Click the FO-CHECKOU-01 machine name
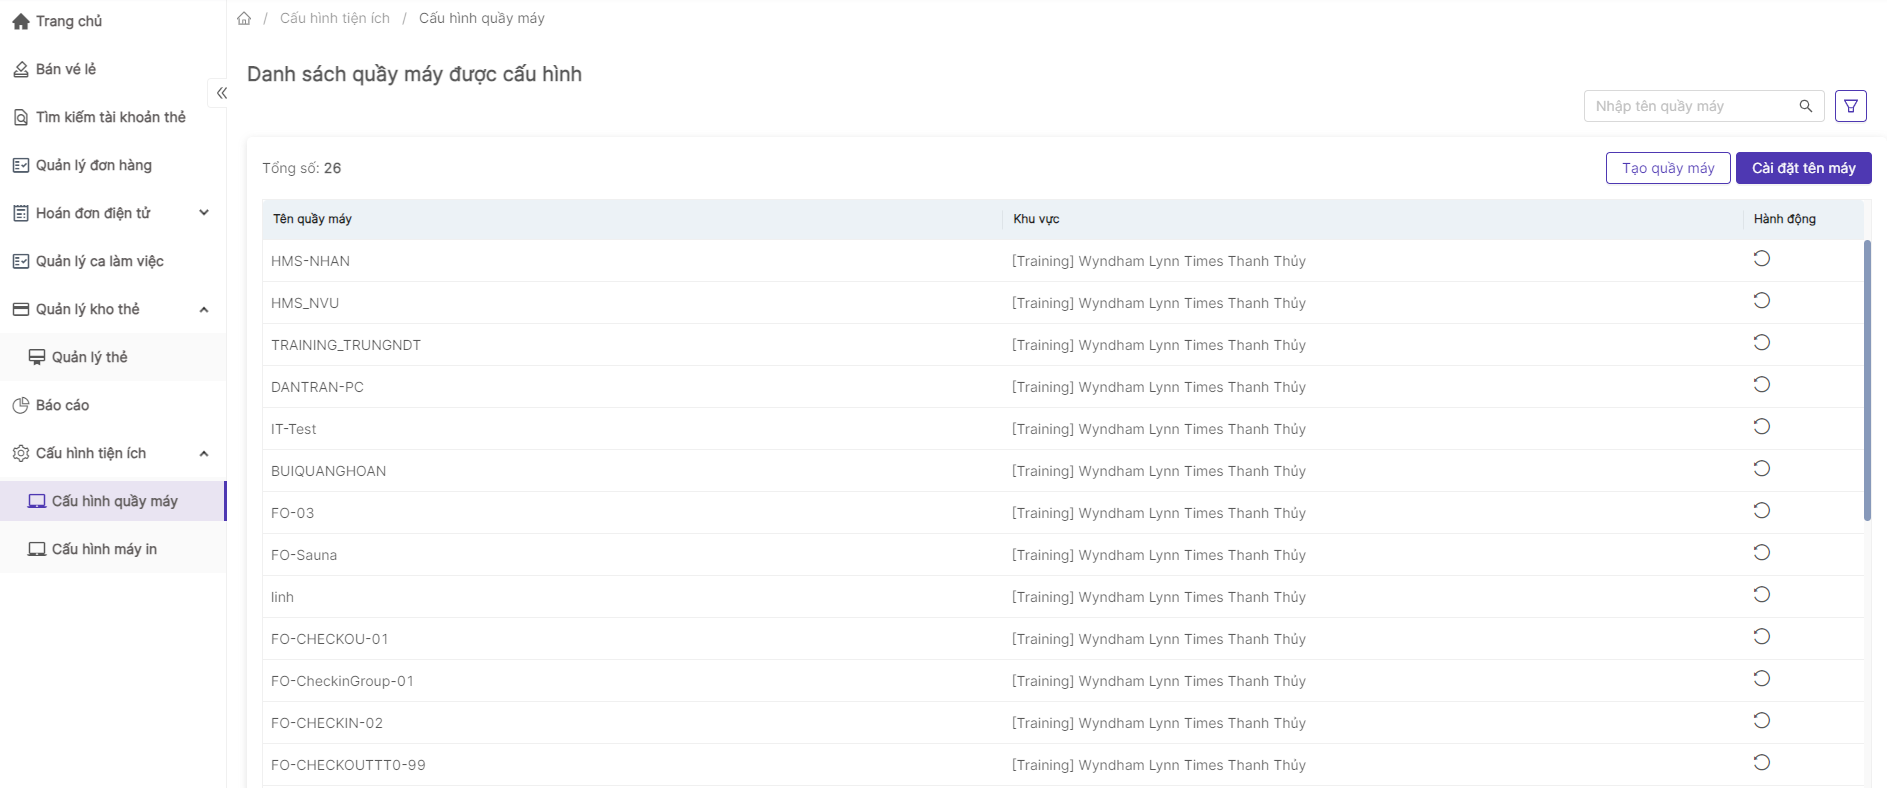The image size is (1887, 788). click(329, 639)
